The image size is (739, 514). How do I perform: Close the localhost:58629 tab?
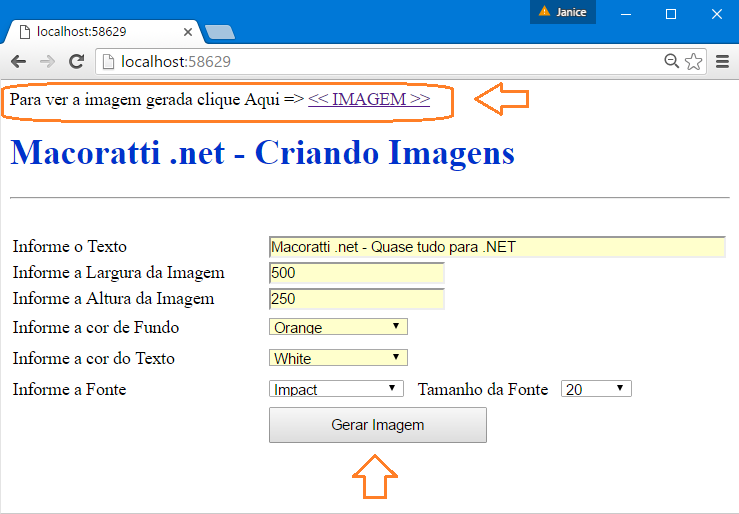188,32
